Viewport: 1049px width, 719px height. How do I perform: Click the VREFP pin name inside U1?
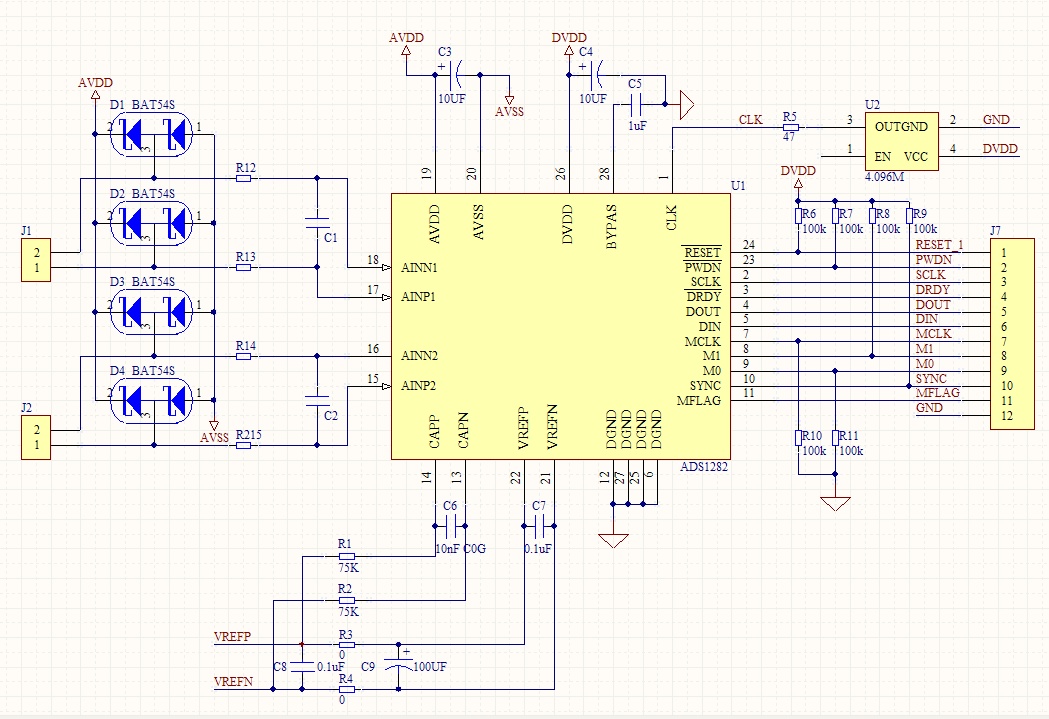coord(523,428)
